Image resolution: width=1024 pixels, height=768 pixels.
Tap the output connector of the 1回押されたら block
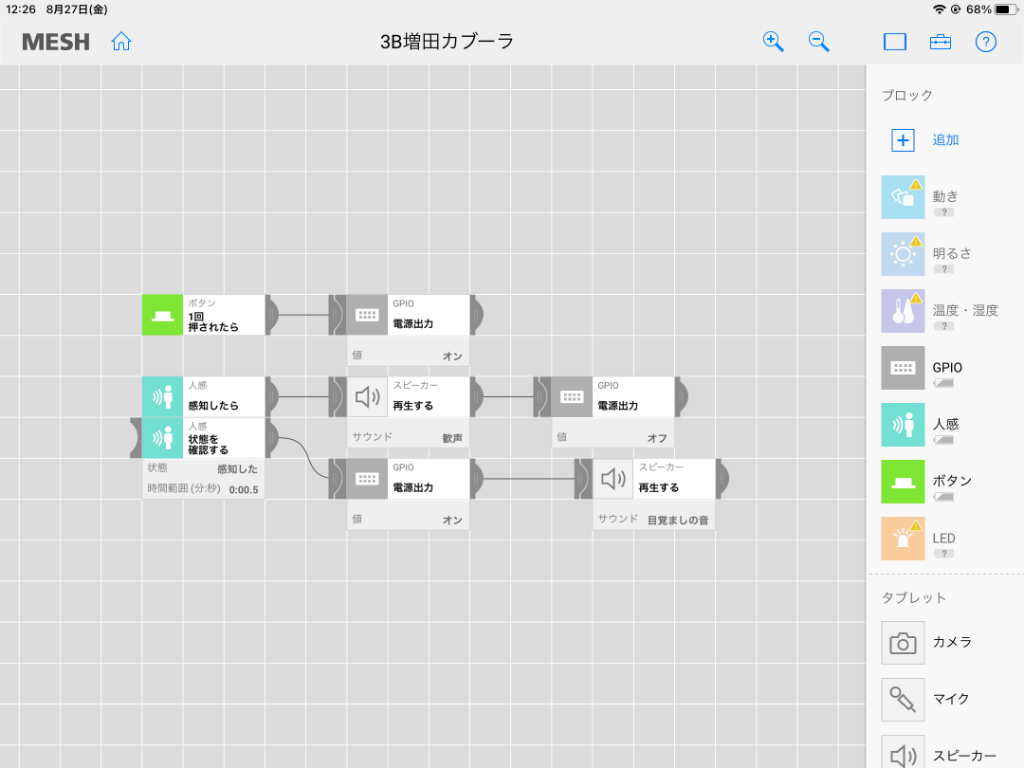pyautogui.click(x=272, y=315)
